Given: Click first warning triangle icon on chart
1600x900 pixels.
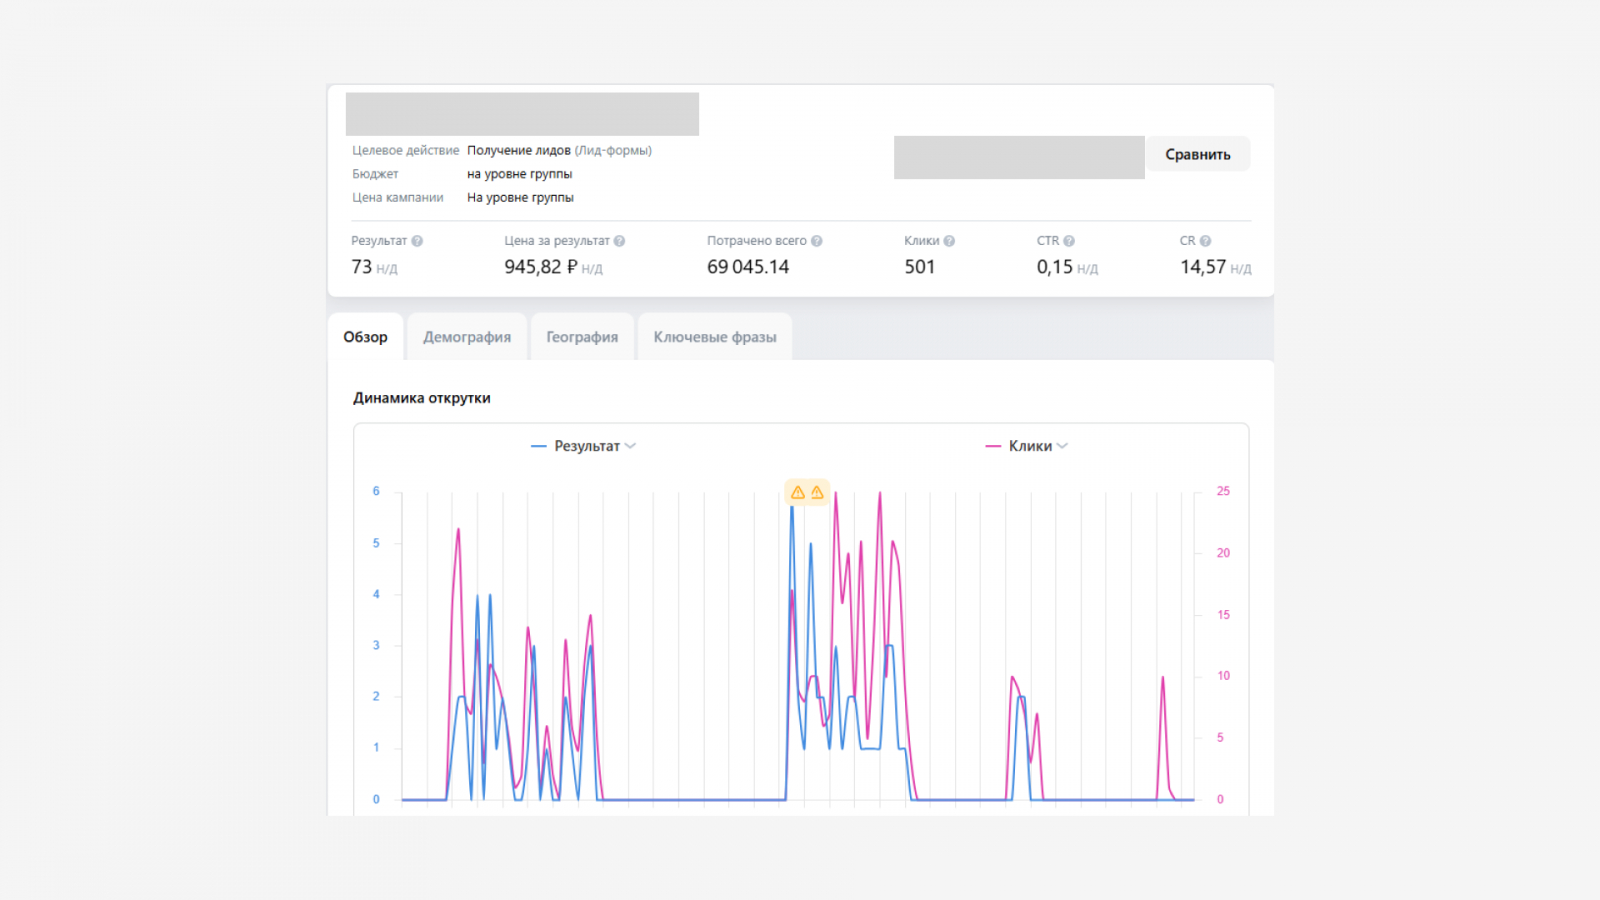Looking at the screenshot, I should [x=798, y=492].
